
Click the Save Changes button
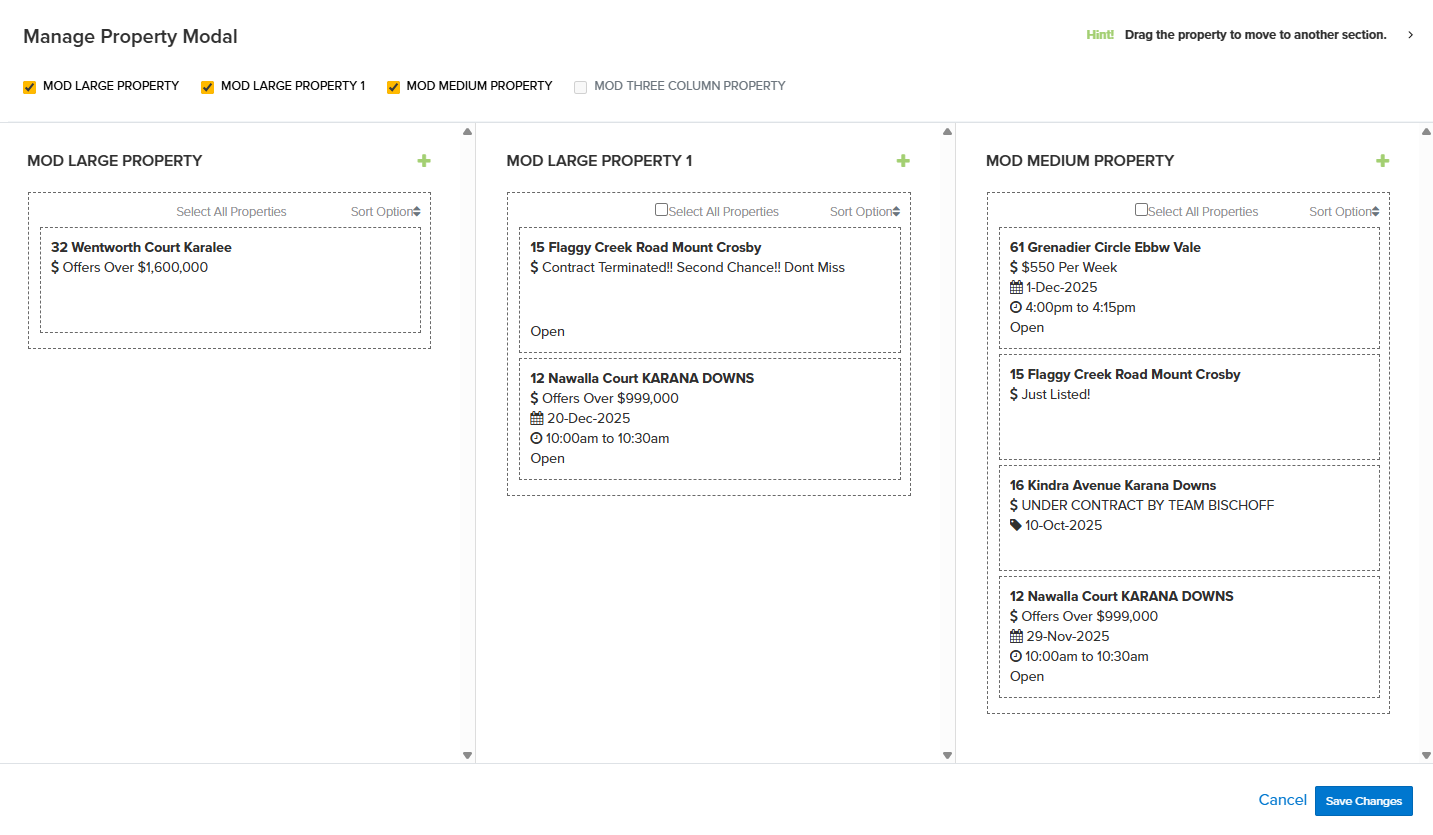pos(1363,801)
